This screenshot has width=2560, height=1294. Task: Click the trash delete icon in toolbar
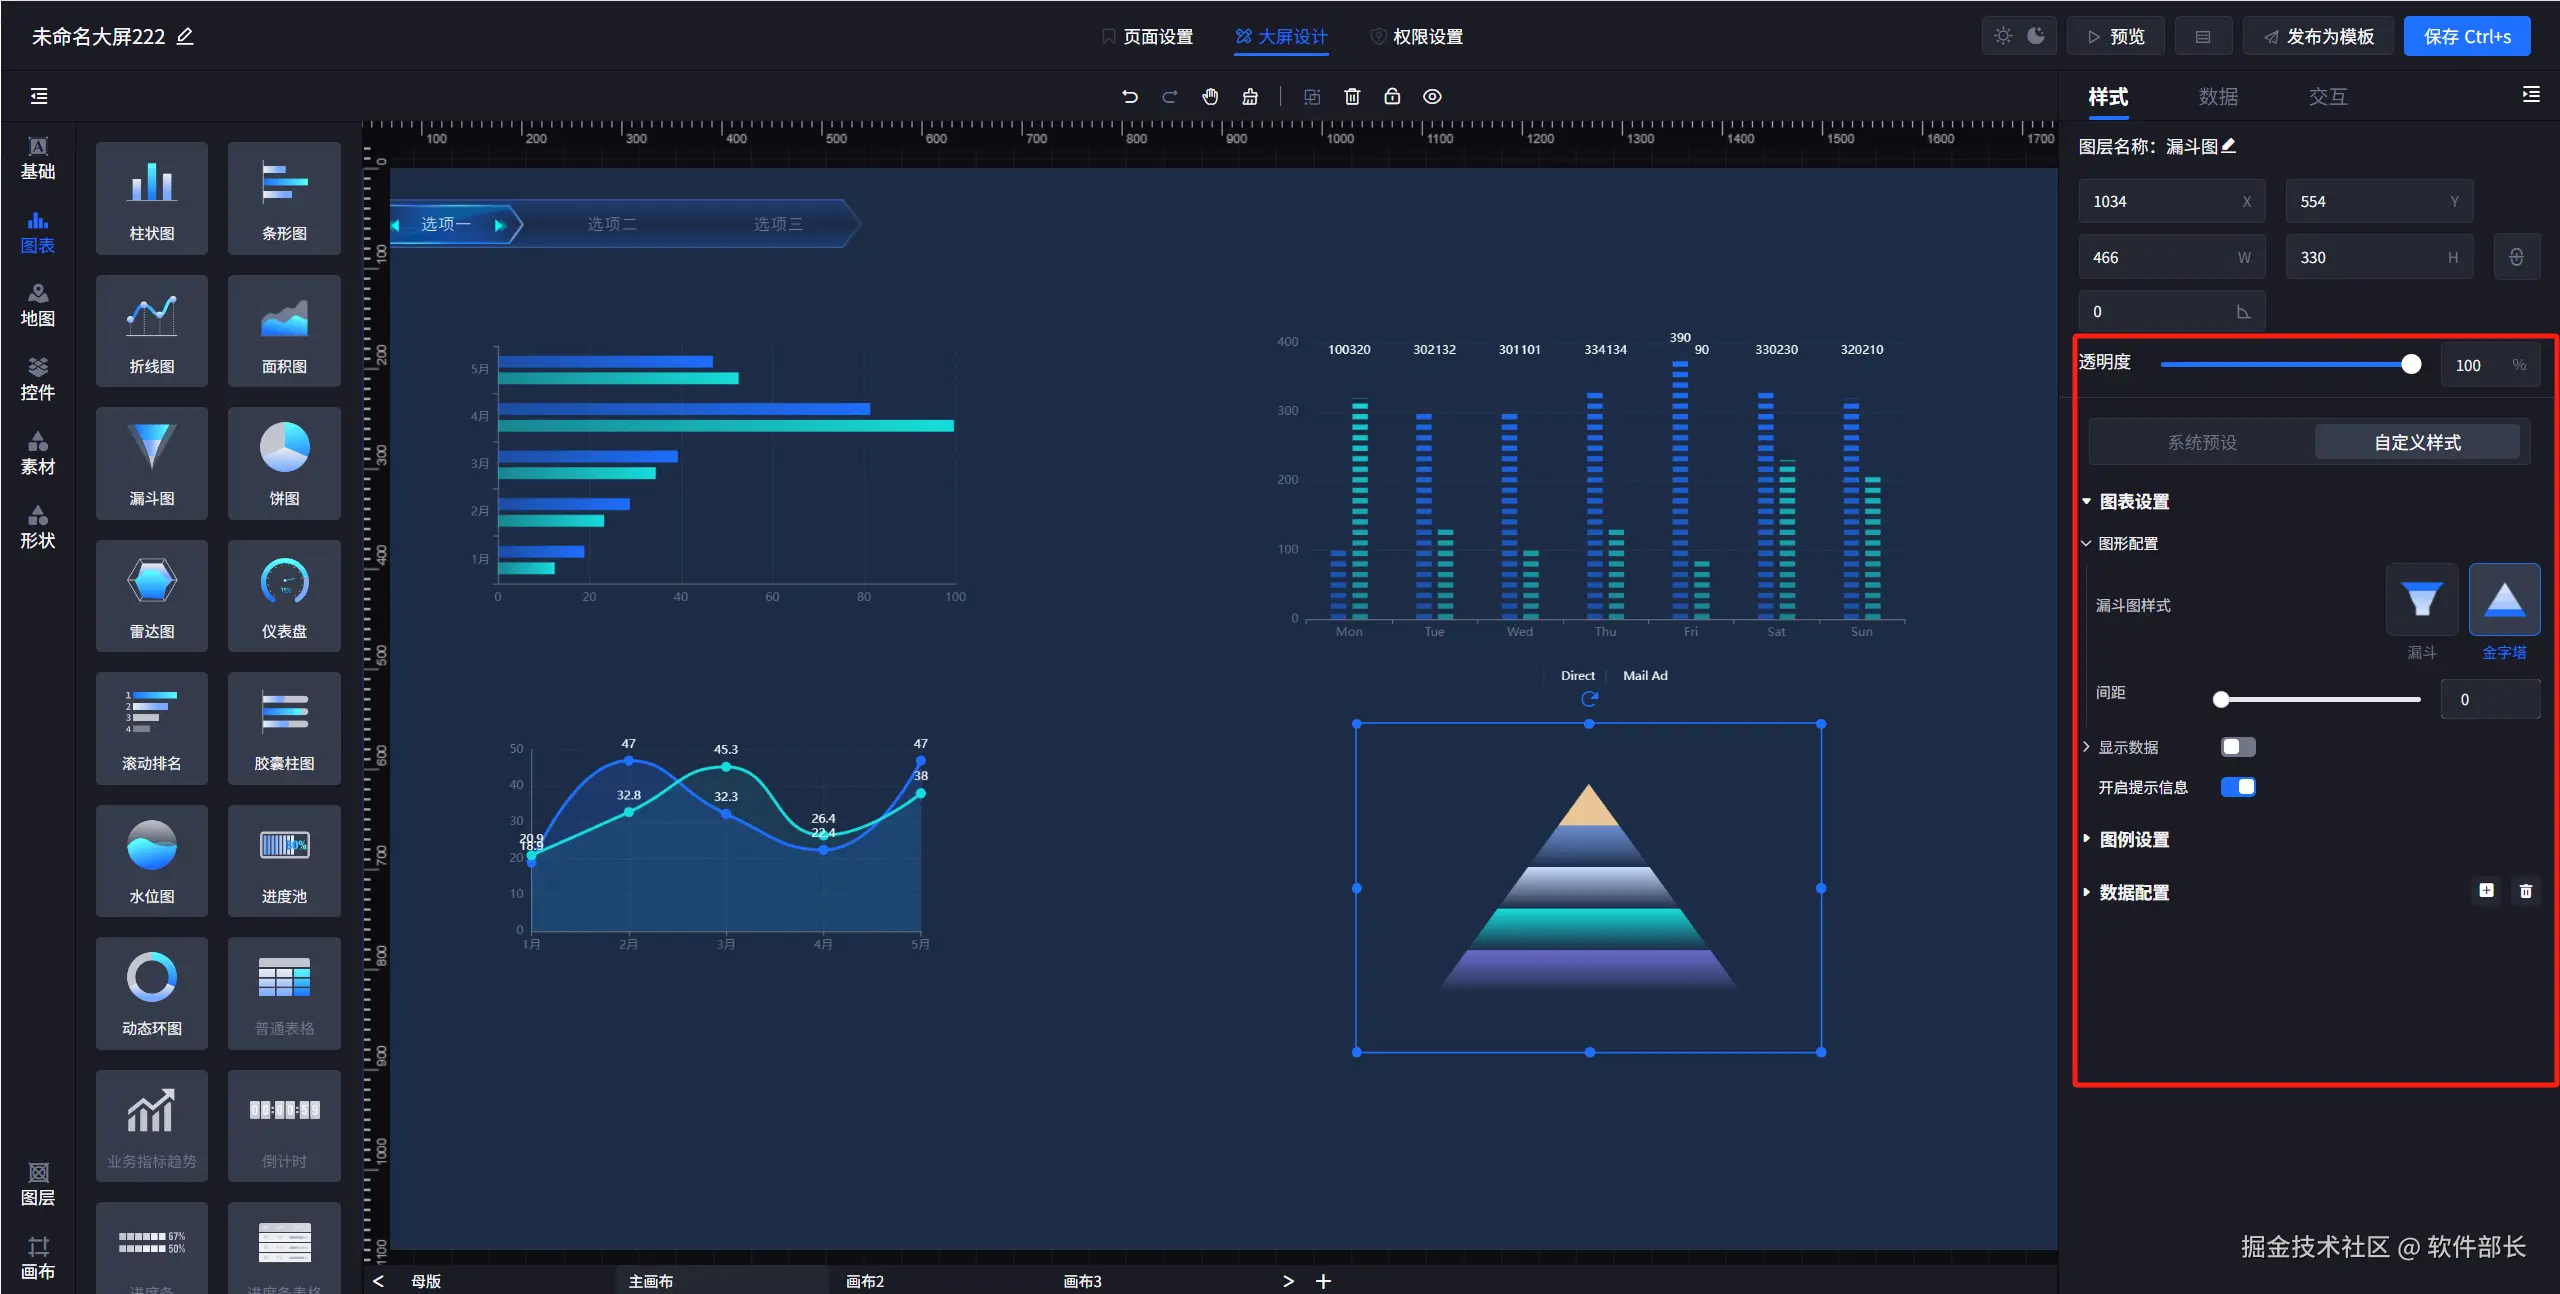(1352, 97)
